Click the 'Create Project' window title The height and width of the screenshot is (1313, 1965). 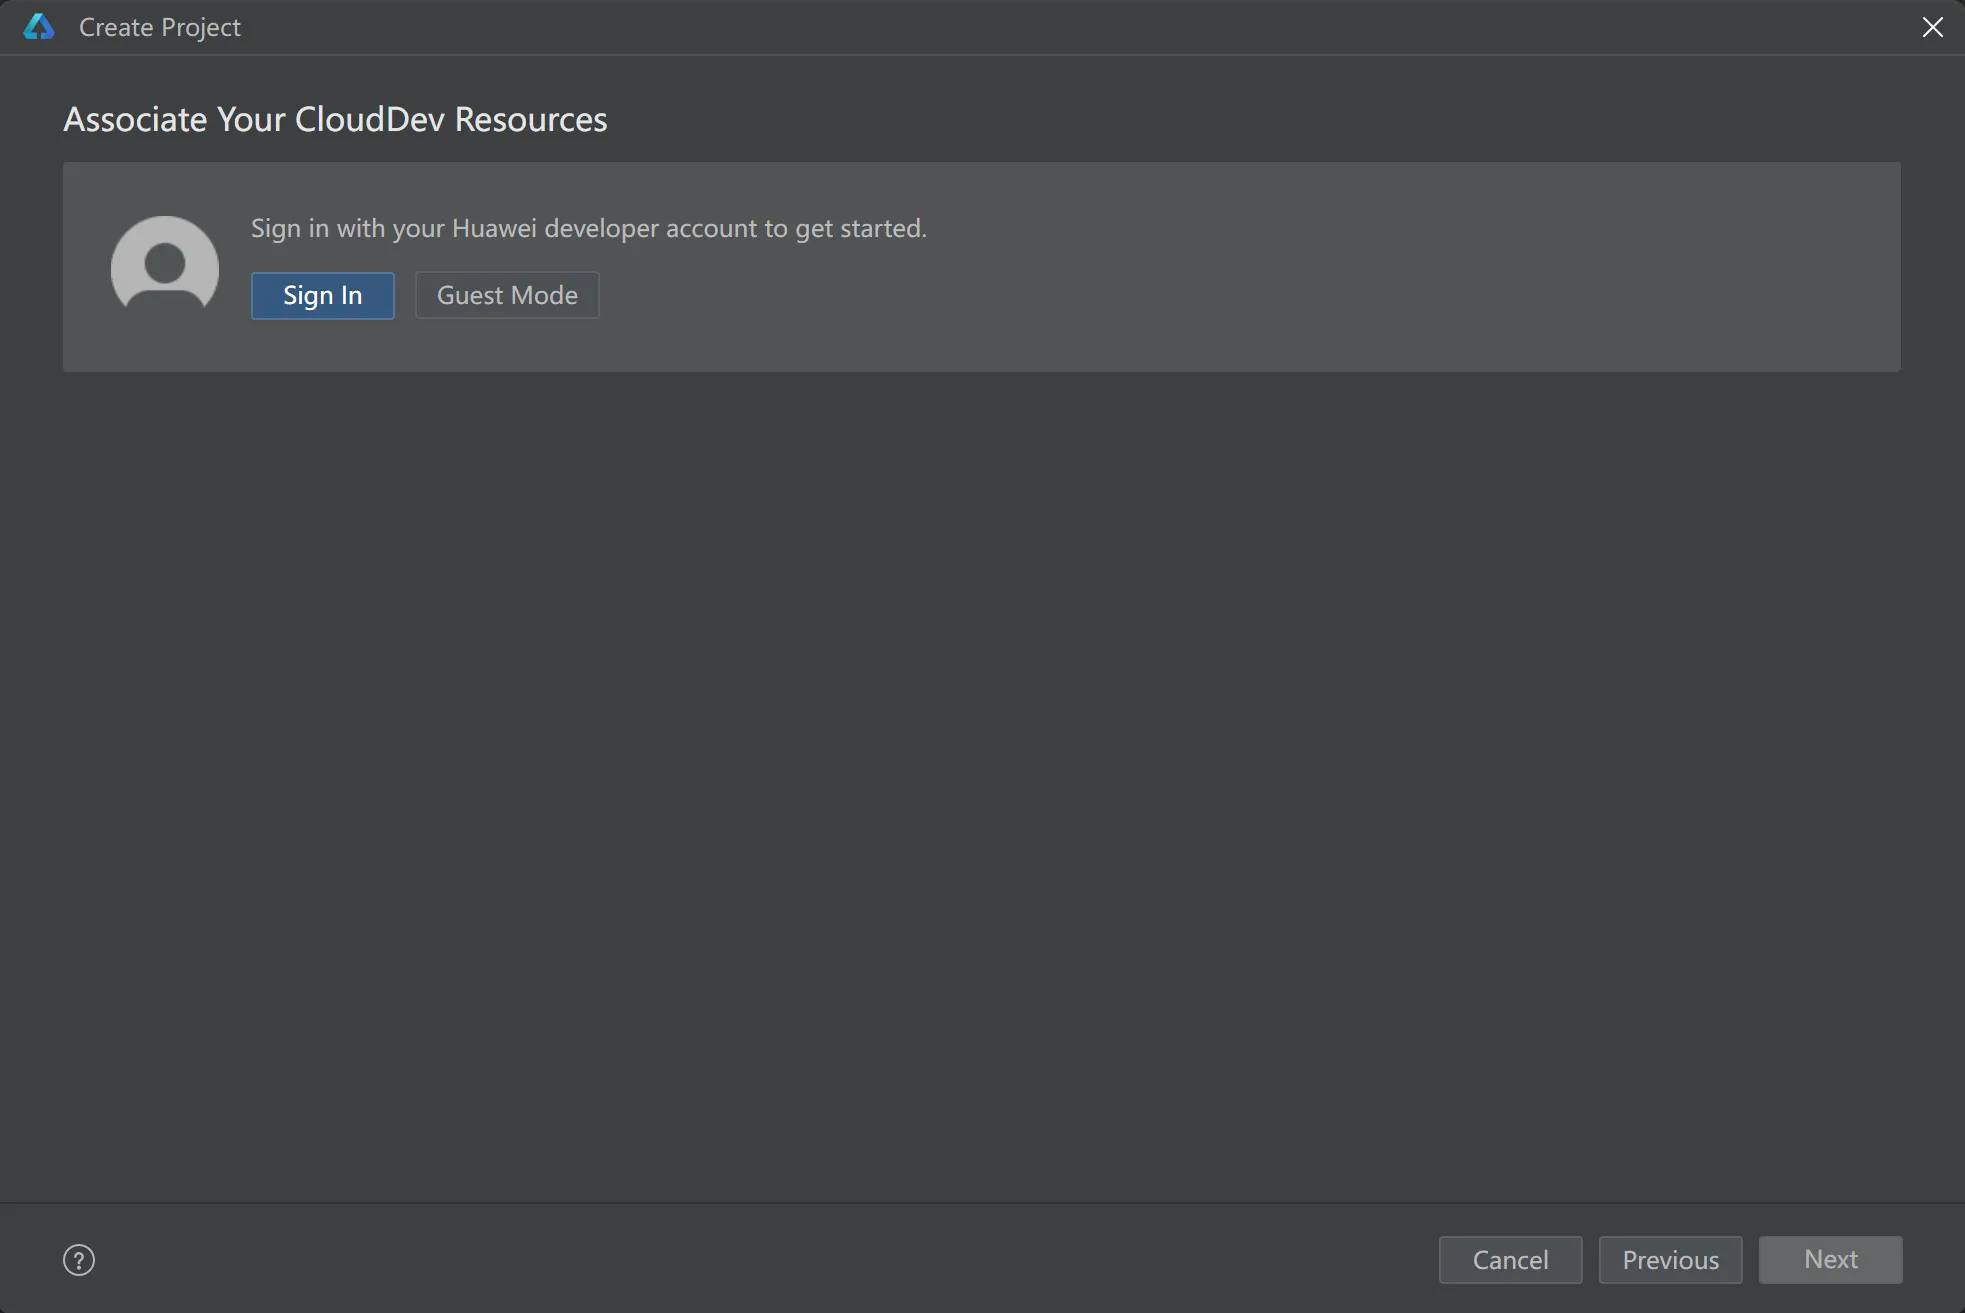coord(160,27)
